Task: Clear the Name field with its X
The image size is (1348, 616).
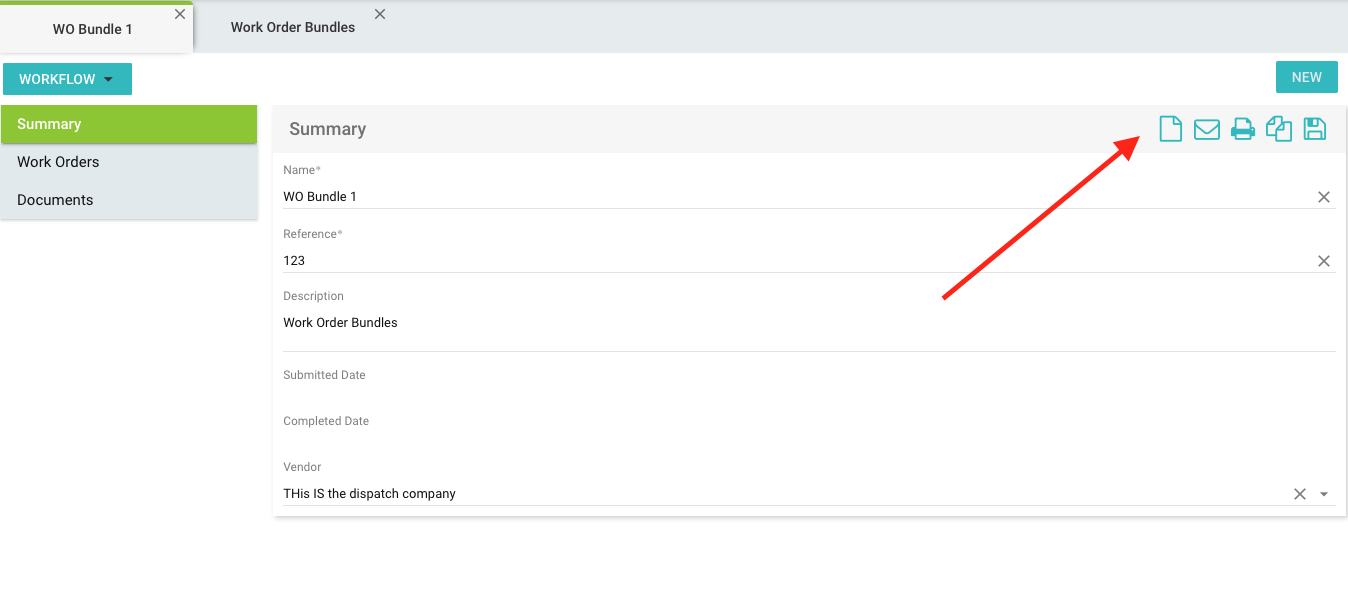Action: [x=1324, y=197]
